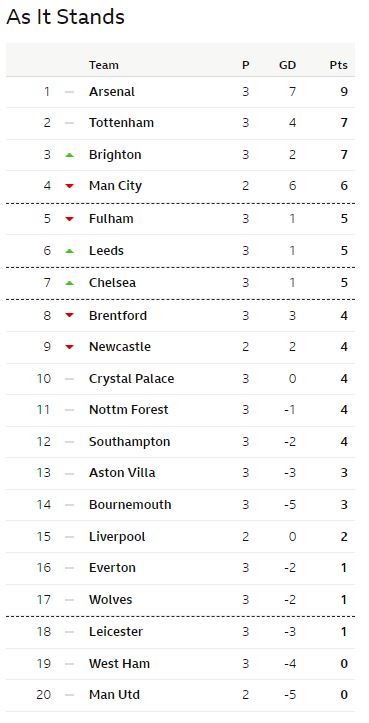Select the Crystal Palace team name
Screen dimensions: 369x723
[x=131, y=379]
